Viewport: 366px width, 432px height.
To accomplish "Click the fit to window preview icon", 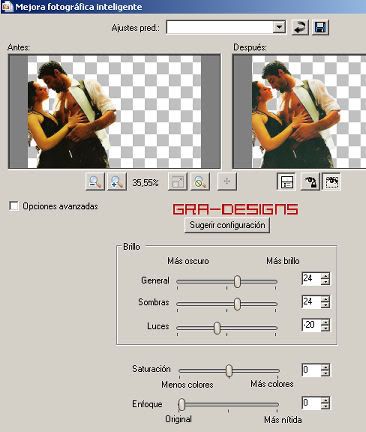I will (178, 182).
